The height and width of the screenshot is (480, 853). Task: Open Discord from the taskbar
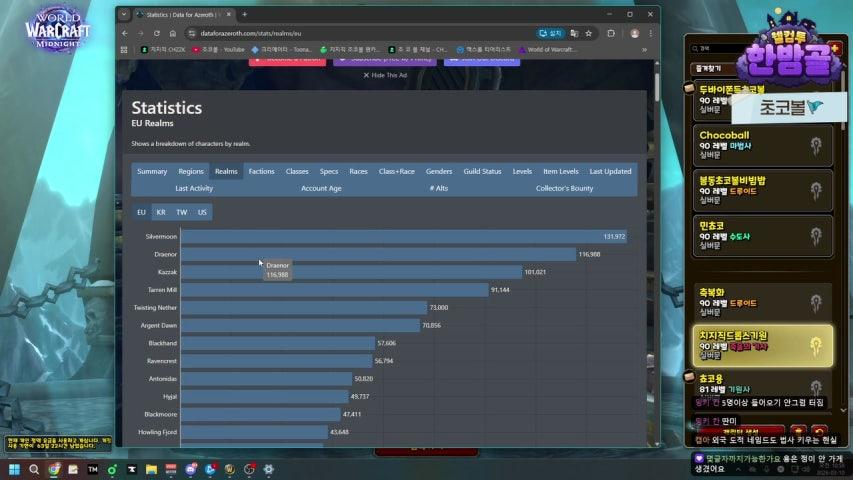click(190, 469)
